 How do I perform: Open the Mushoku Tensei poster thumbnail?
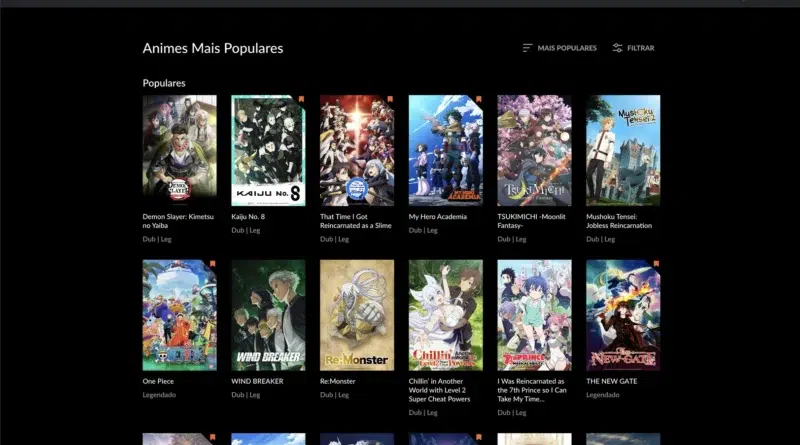(x=623, y=151)
